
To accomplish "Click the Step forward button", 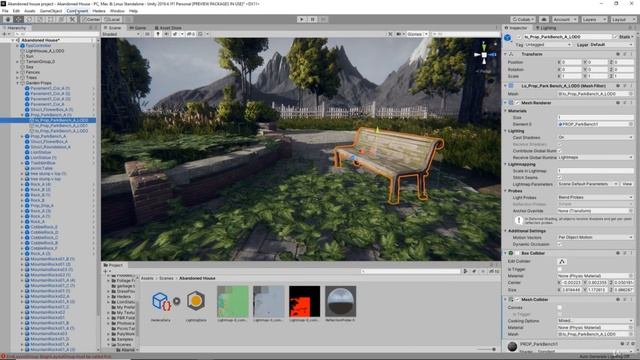I will click(x=323, y=19).
